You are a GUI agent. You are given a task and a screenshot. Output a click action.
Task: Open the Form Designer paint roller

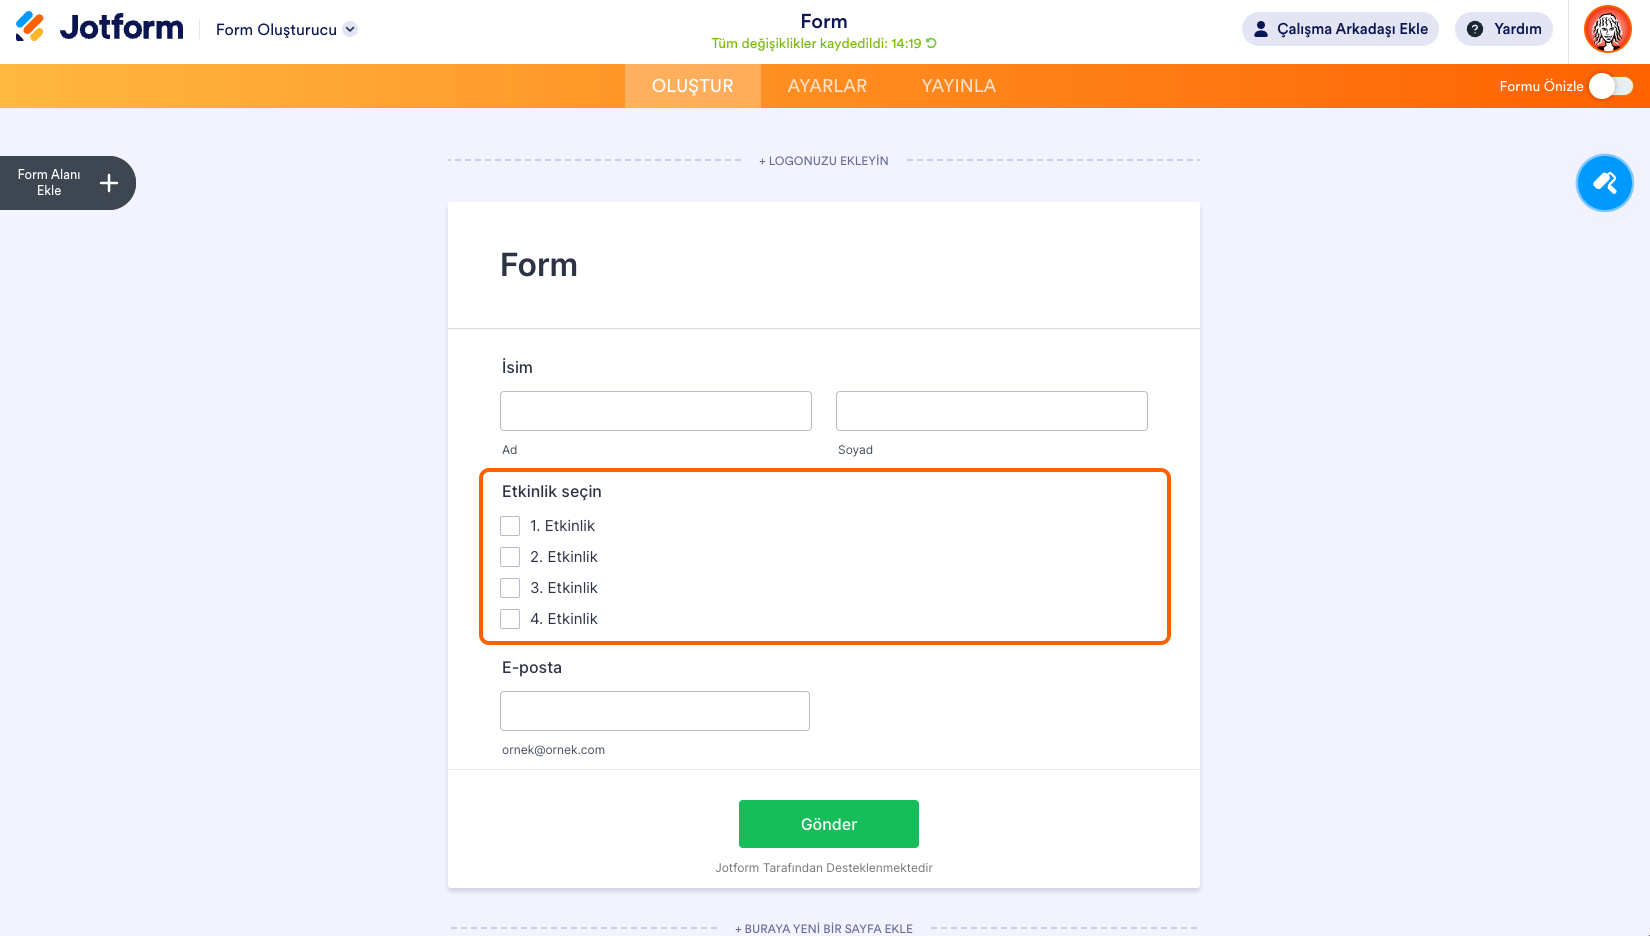[x=1604, y=183]
